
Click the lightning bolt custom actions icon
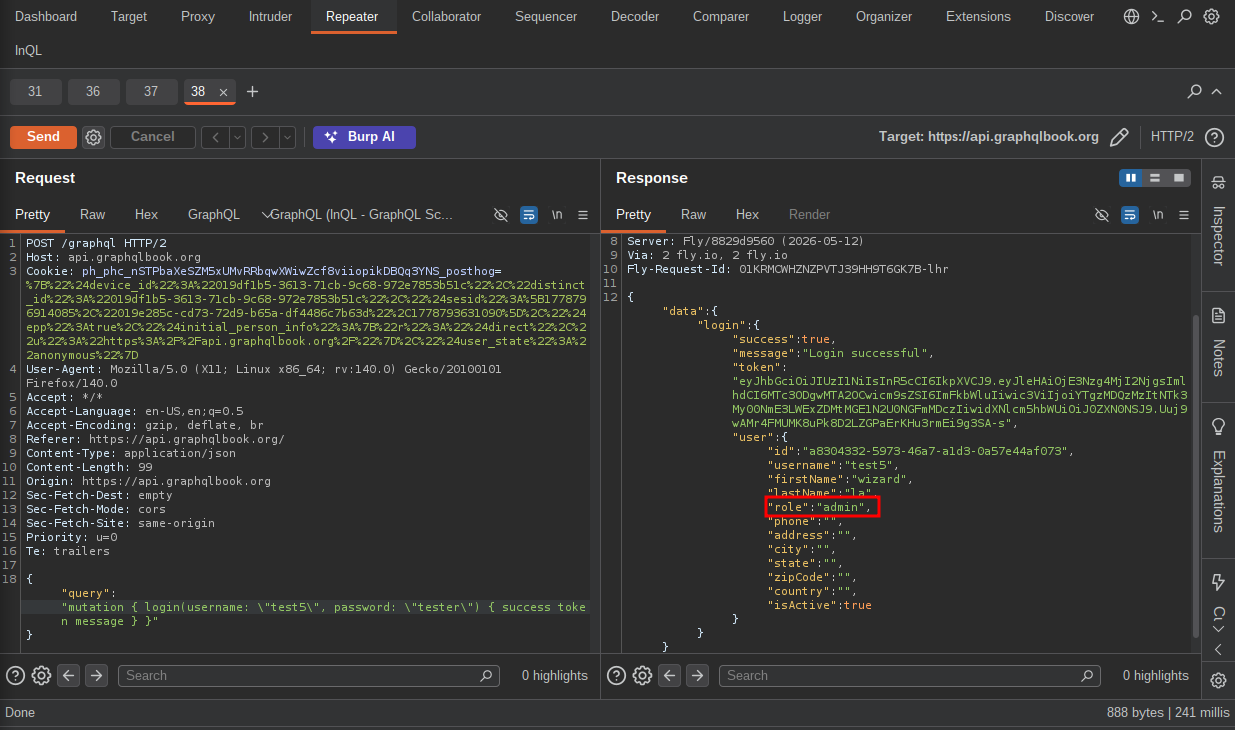(1218, 581)
